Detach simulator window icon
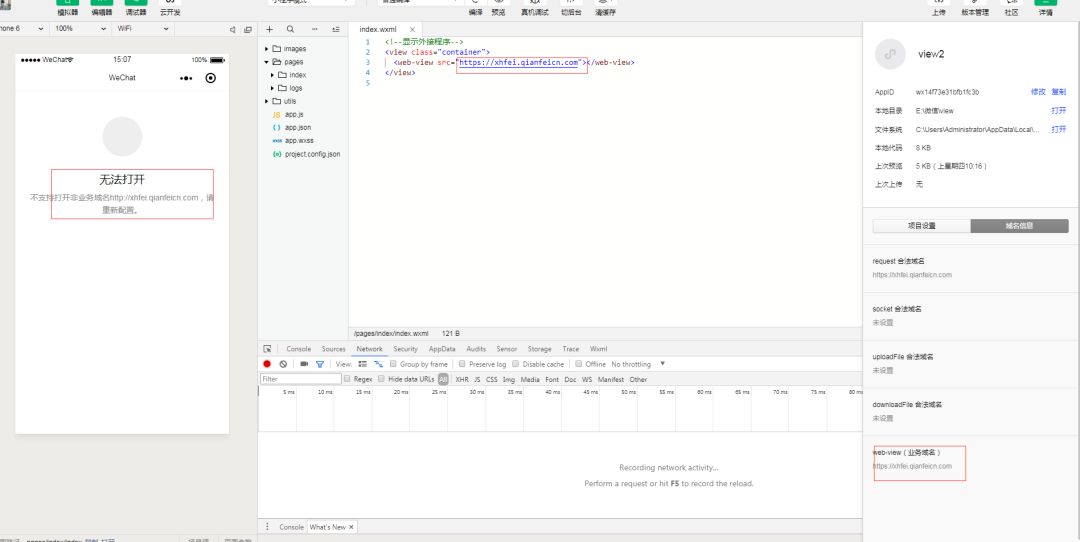Screen dimensions: 1080x542 [248, 29]
